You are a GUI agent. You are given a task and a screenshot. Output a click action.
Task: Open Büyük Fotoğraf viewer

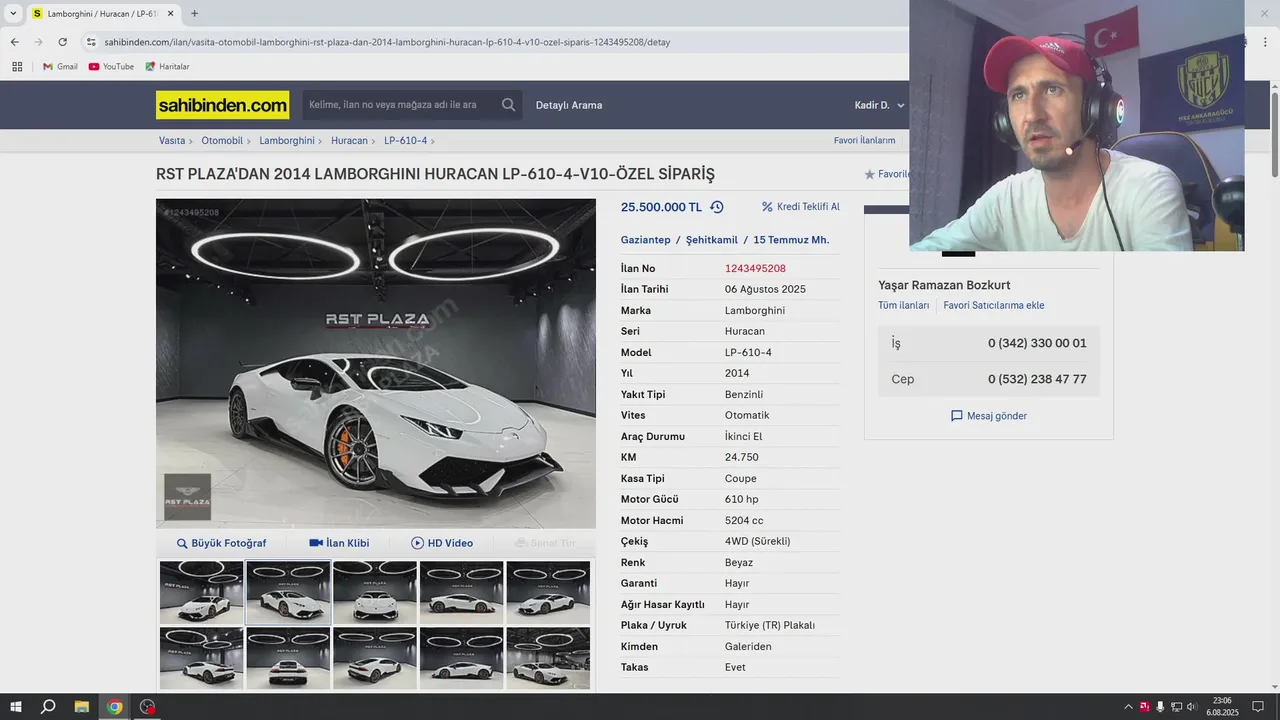pyautogui.click(x=221, y=543)
